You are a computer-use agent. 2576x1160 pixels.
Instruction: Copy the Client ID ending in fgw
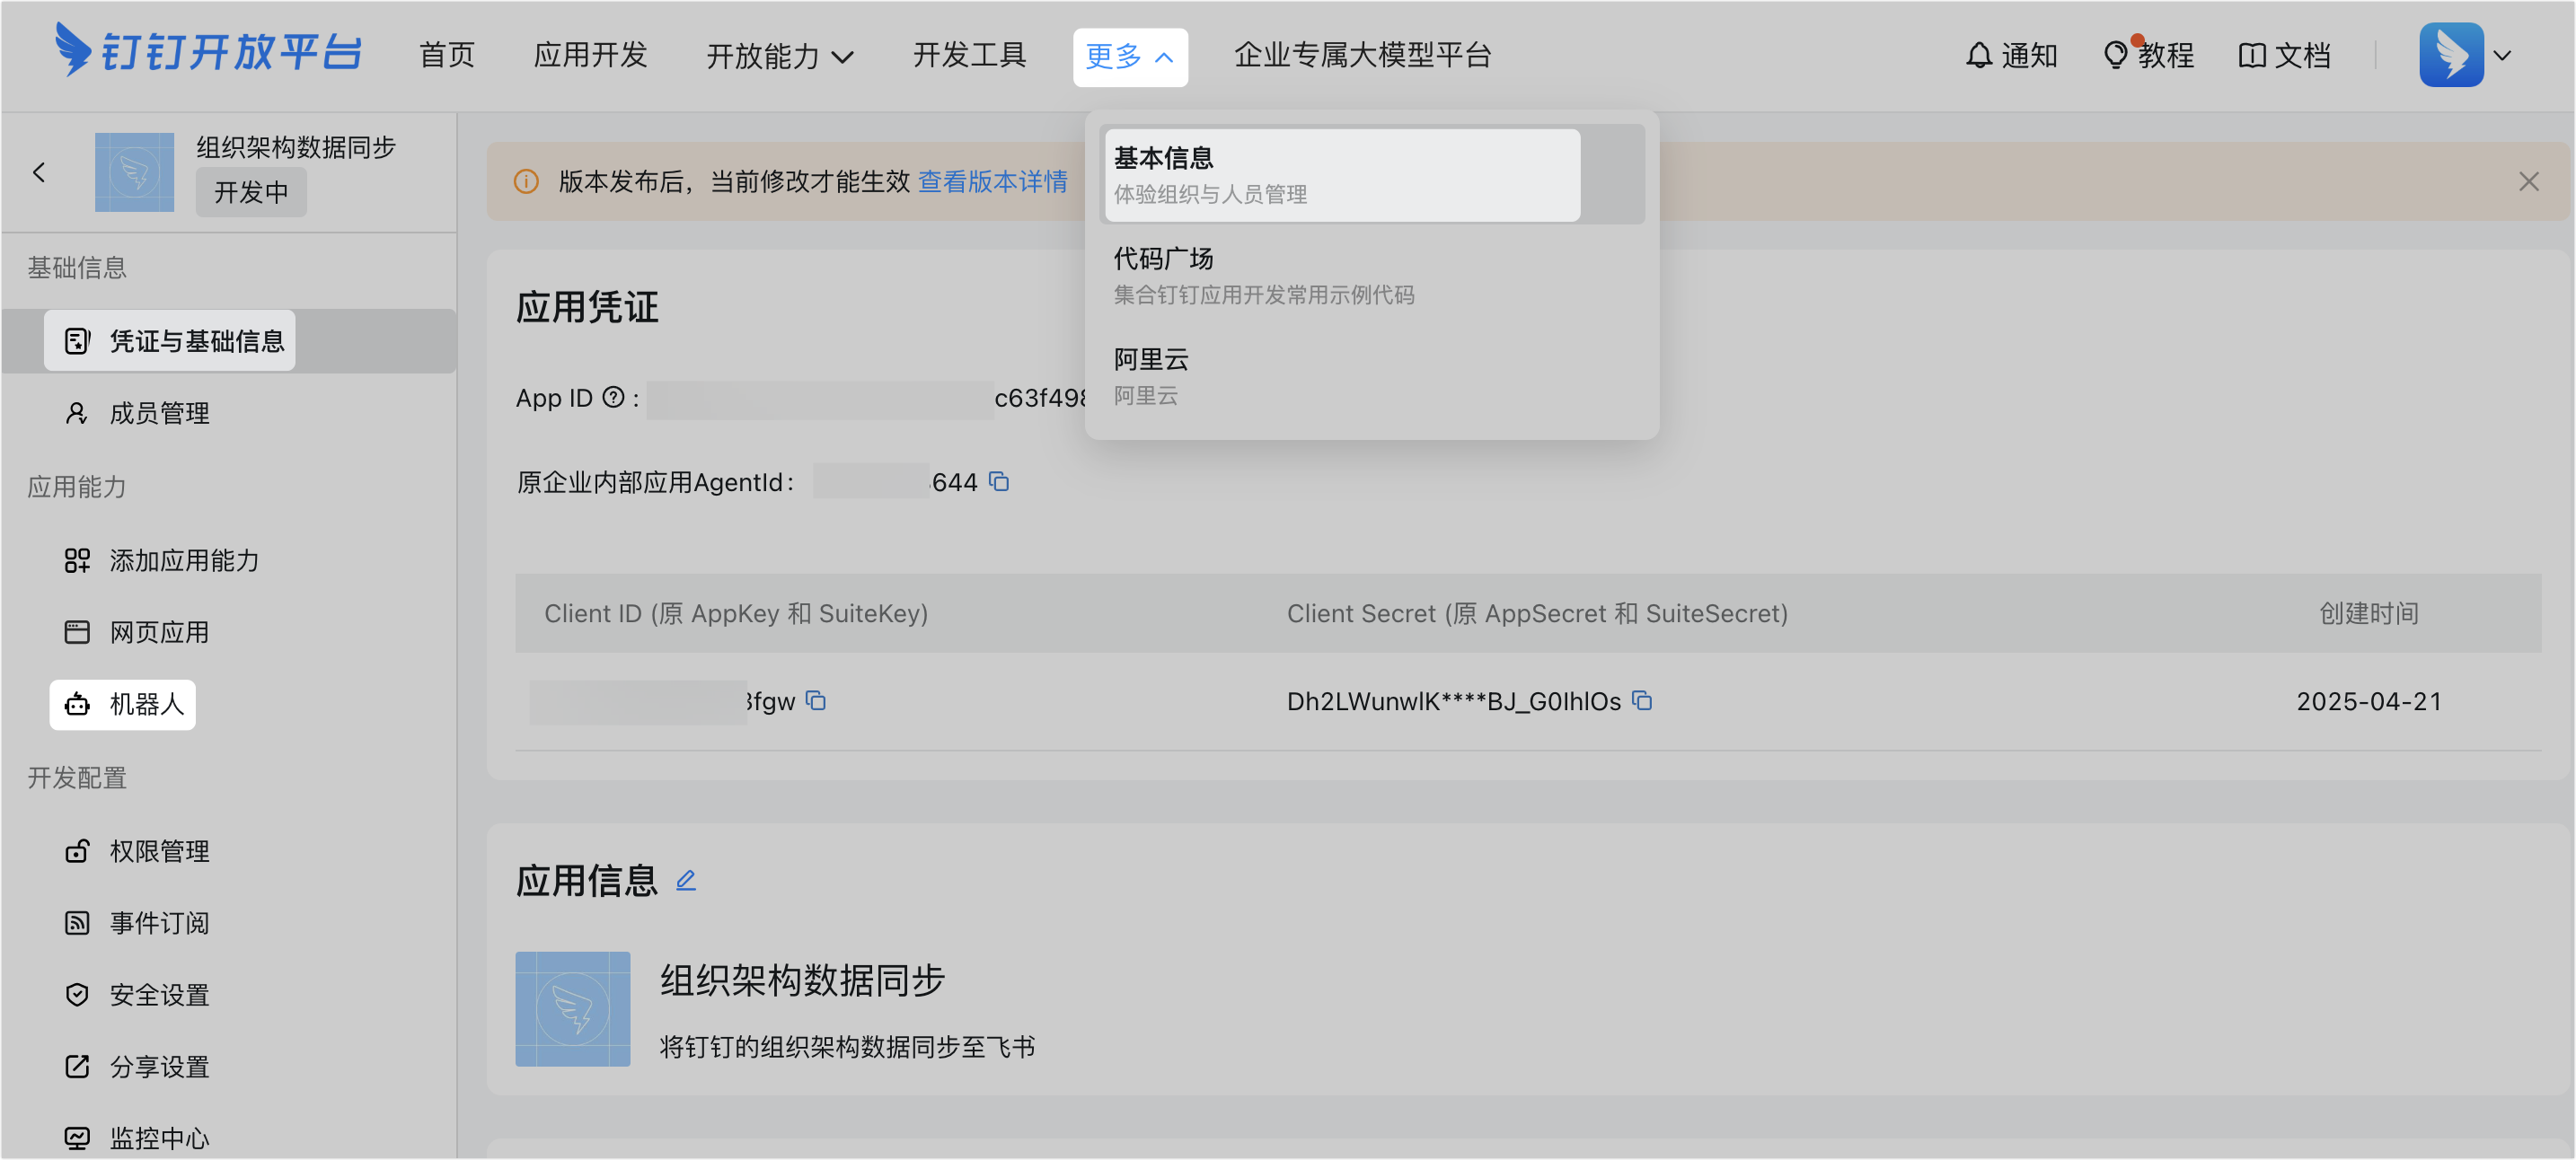(816, 701)
